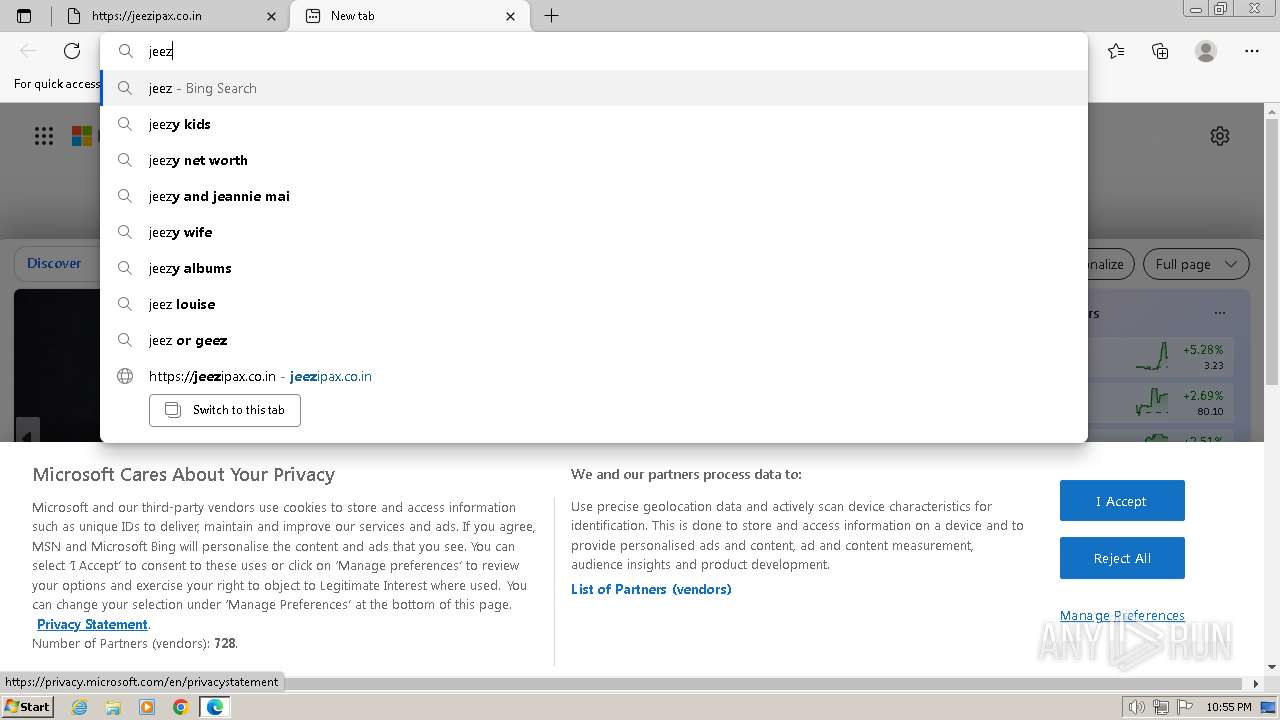Select the New tab tab

410,16
